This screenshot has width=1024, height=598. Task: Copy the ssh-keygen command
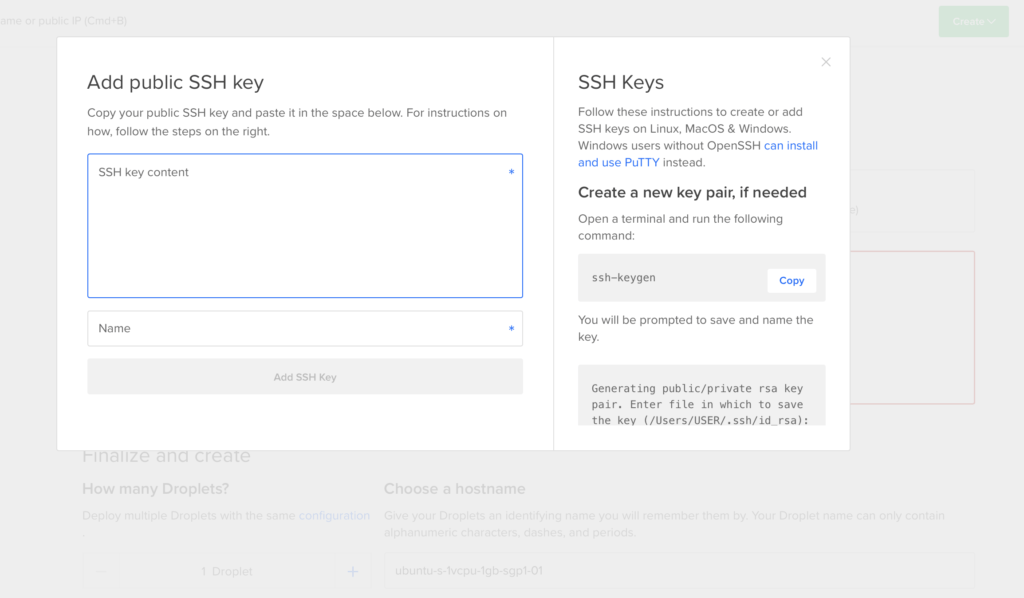tap(791, 280)
